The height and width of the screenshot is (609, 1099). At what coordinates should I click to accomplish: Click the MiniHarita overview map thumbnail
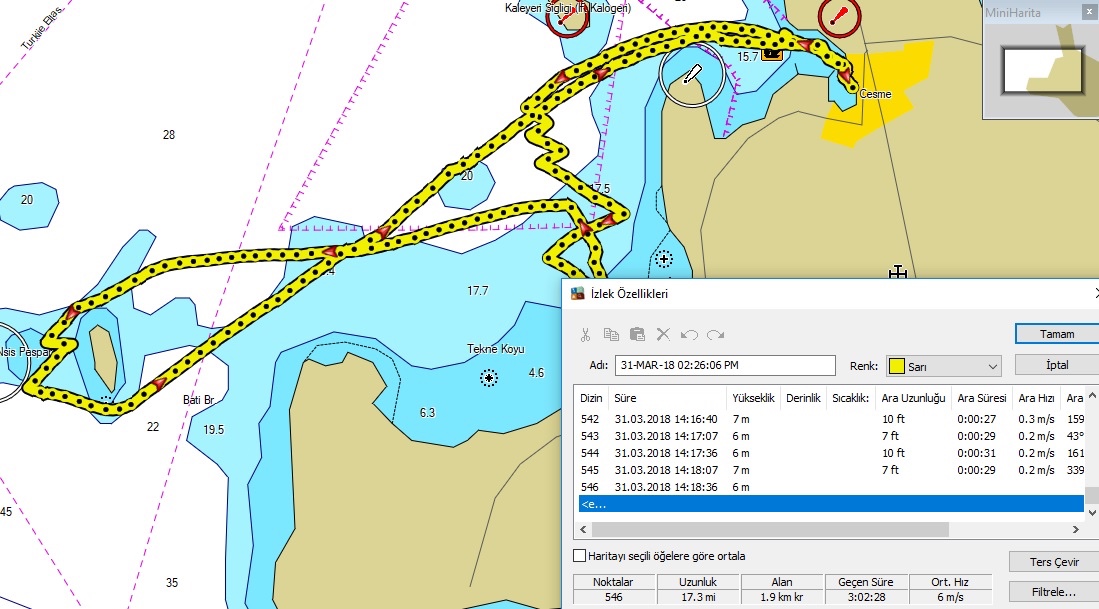pyautogui.click(x=1042, y=70)
